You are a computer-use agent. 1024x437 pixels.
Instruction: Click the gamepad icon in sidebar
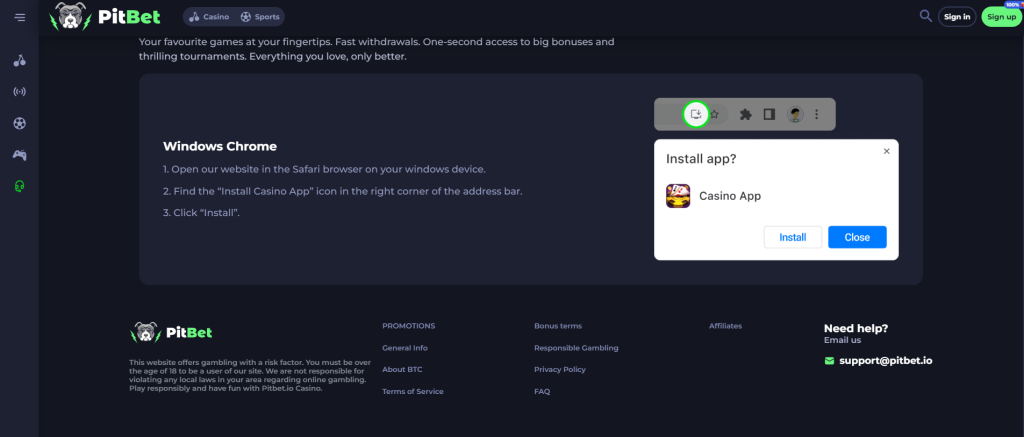click(19, 155)
